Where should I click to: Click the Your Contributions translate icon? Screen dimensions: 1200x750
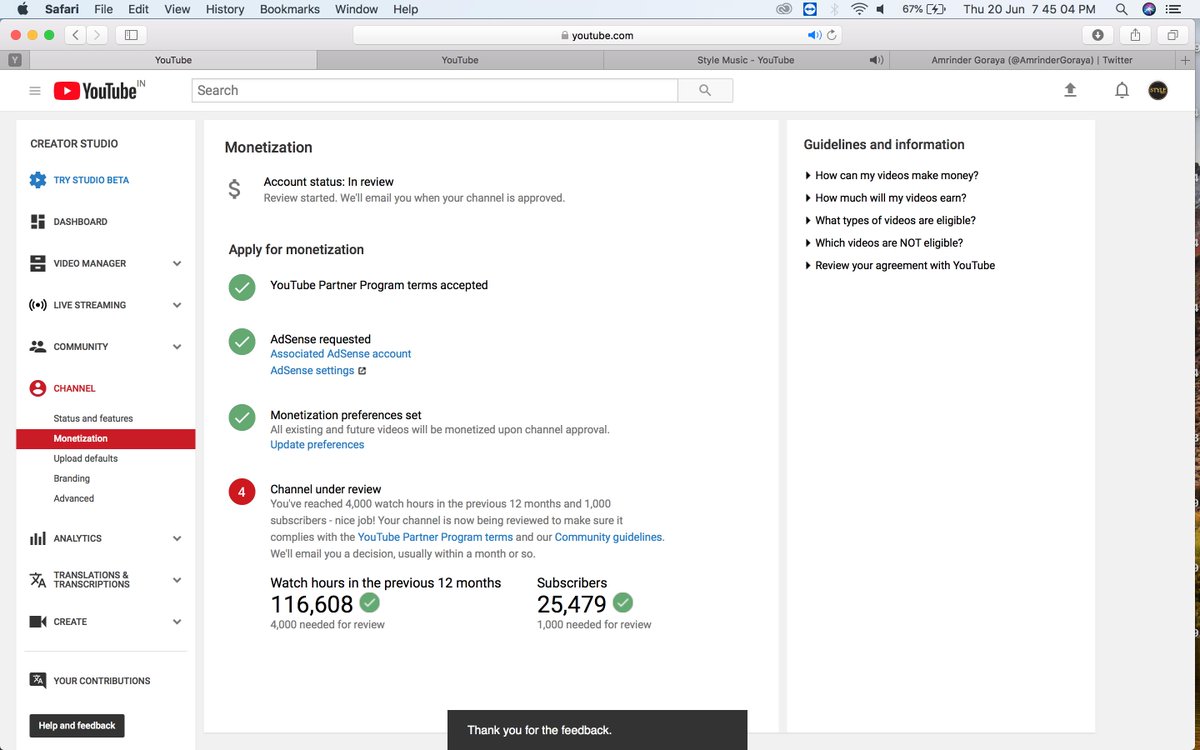(x=38, y=681)
